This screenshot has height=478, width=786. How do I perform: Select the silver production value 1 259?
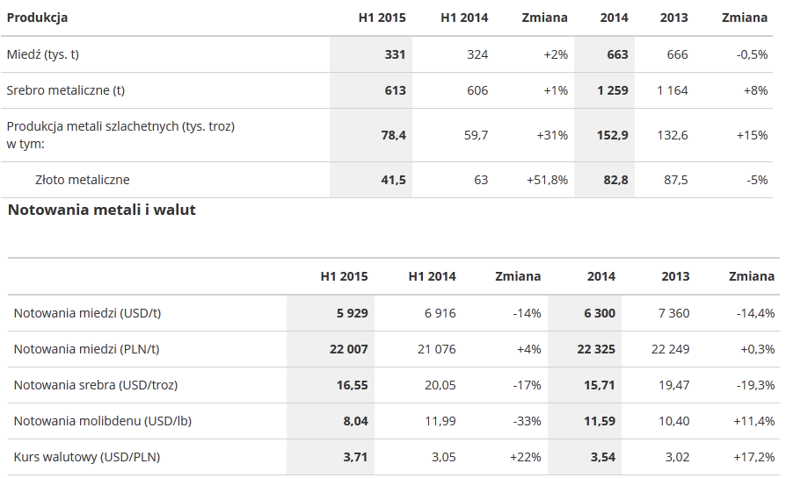[x=610, y=91]
